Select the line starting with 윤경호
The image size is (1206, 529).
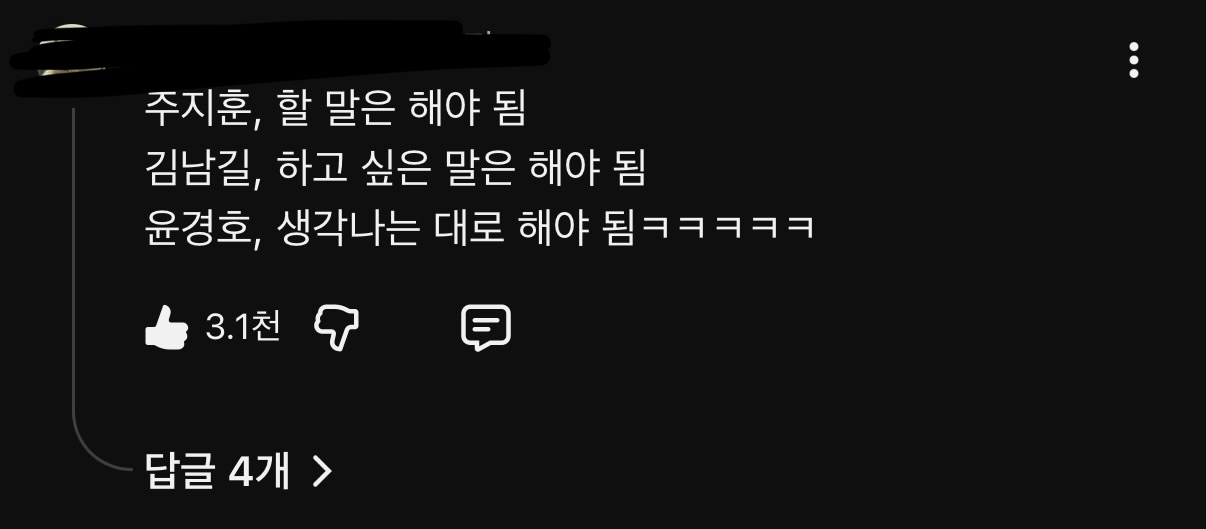[x=479, y=229]
